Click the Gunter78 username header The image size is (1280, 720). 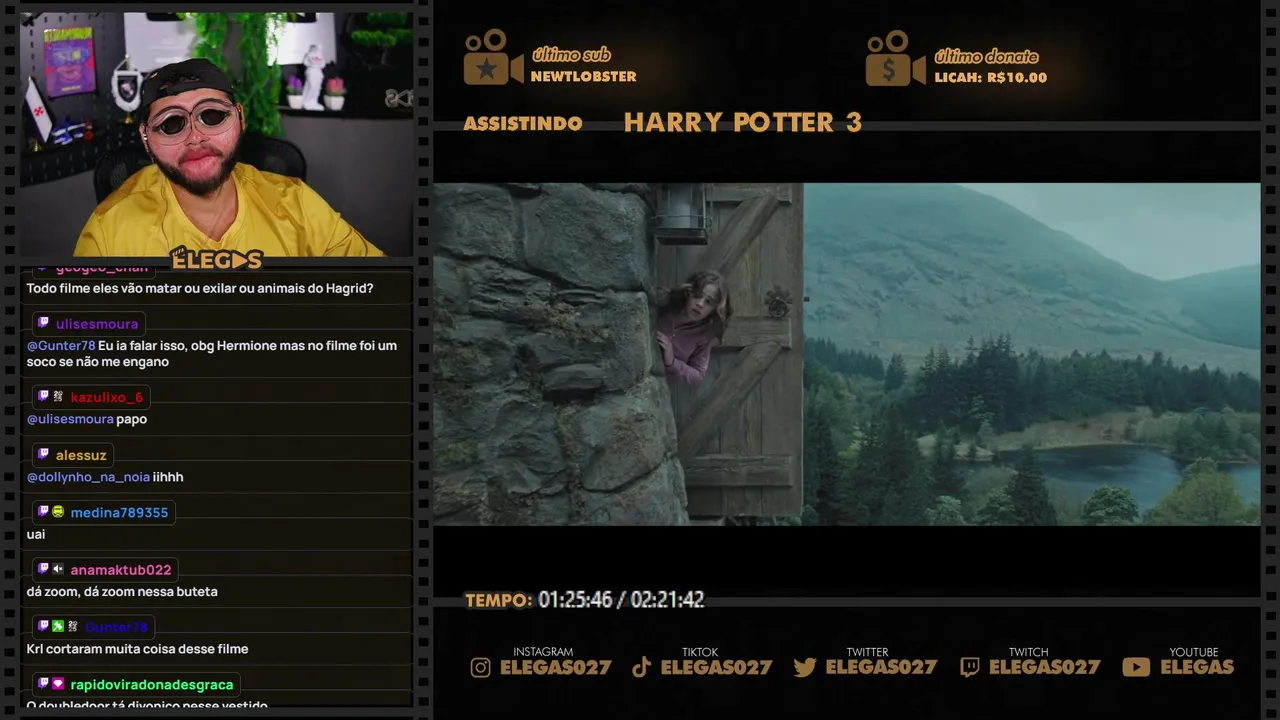coord(116,627)
